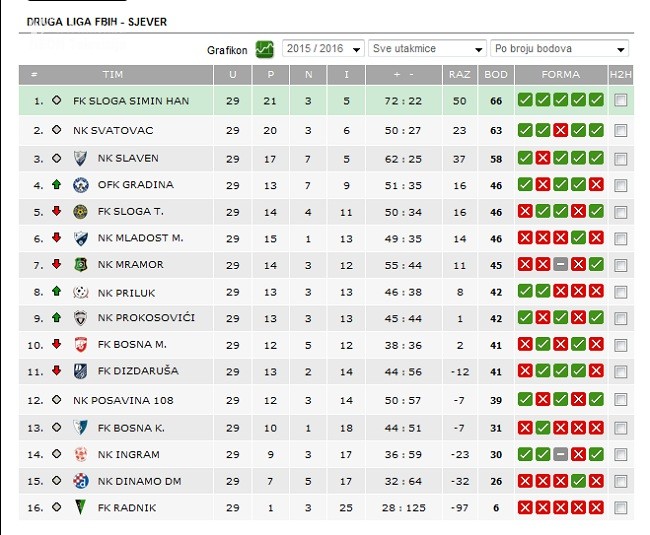The height and width of the screenshot is (535, 650).
Task: Click the TIM column header
Action: (113, 75)
